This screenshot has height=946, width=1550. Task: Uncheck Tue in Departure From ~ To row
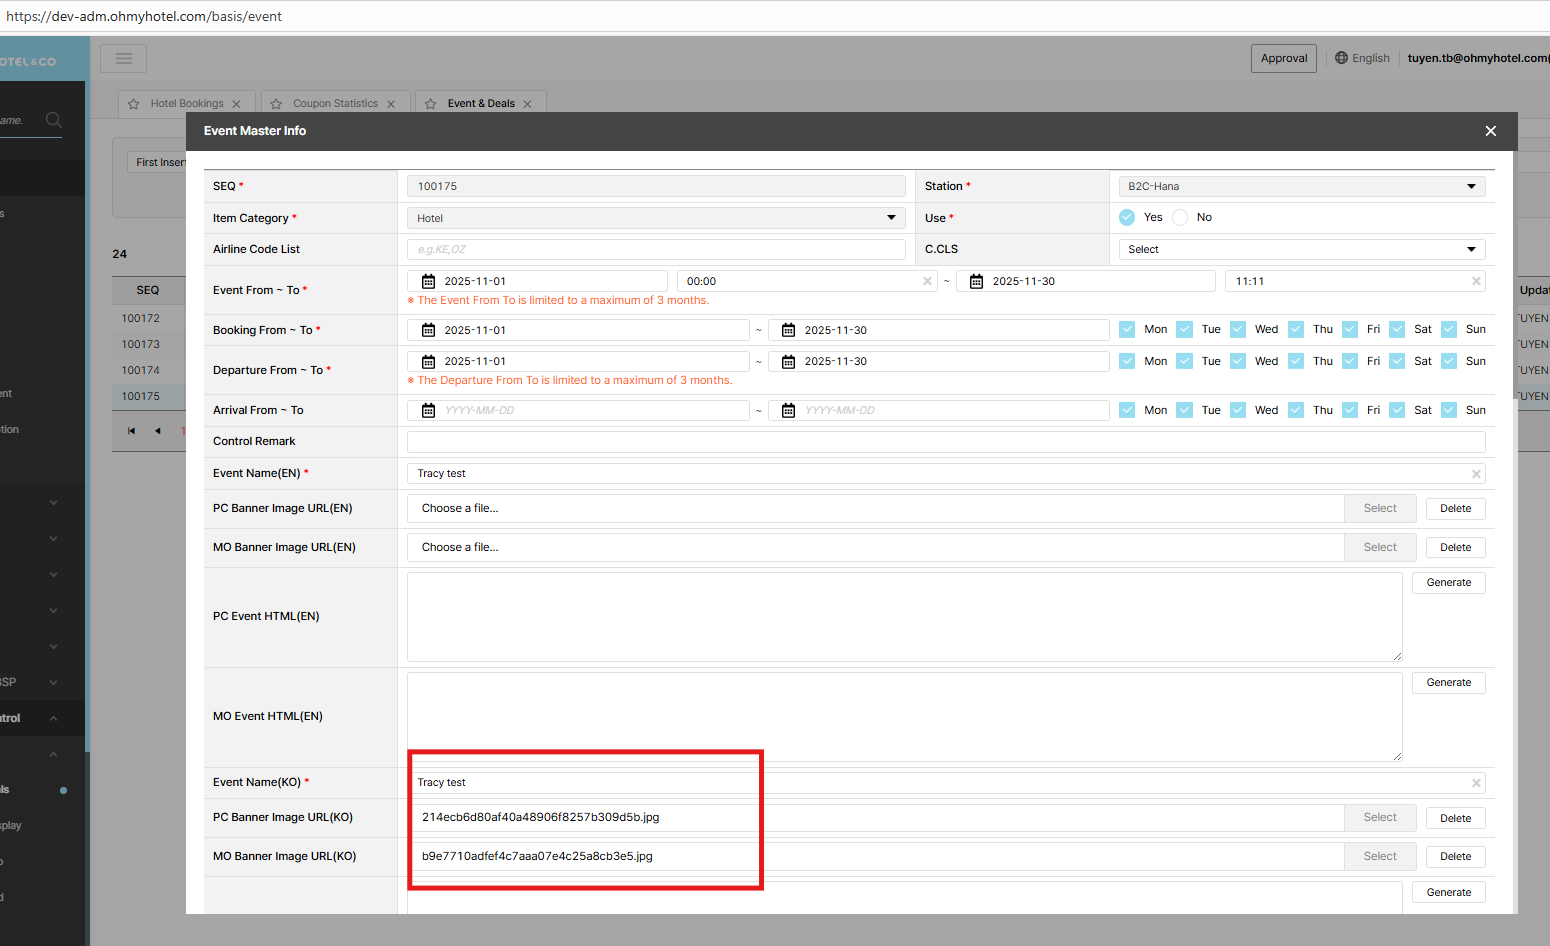click(1184, 361)
